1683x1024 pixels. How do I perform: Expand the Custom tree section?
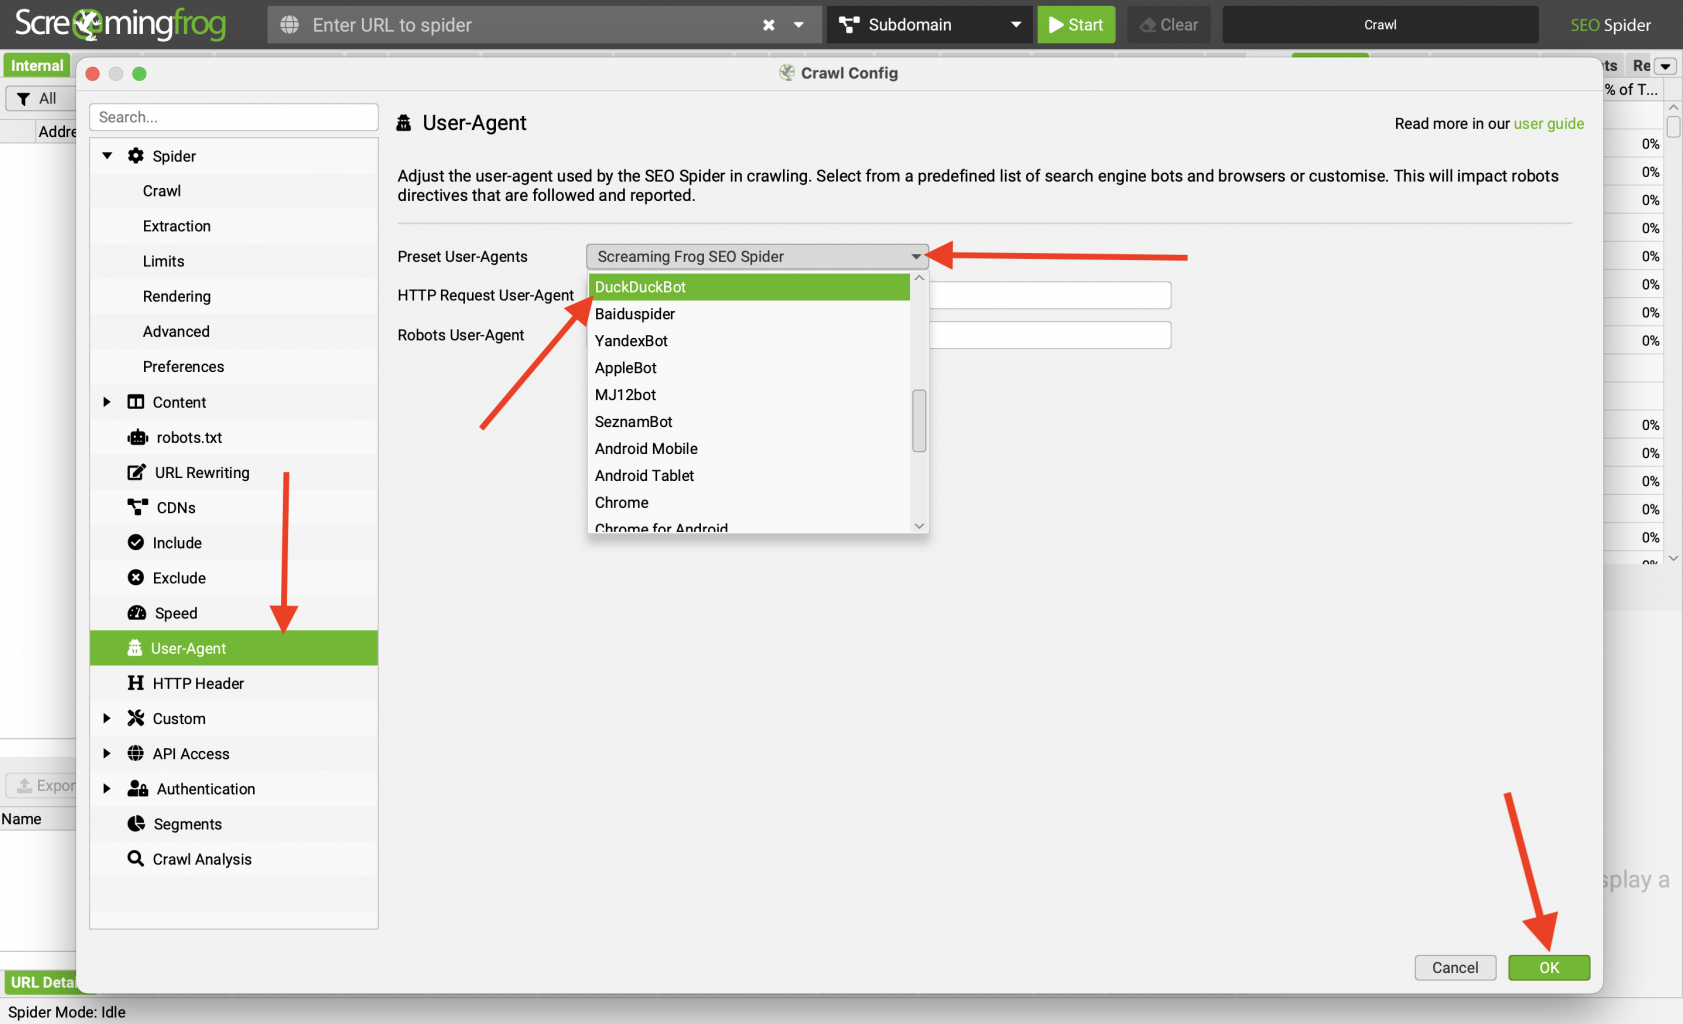107,718
